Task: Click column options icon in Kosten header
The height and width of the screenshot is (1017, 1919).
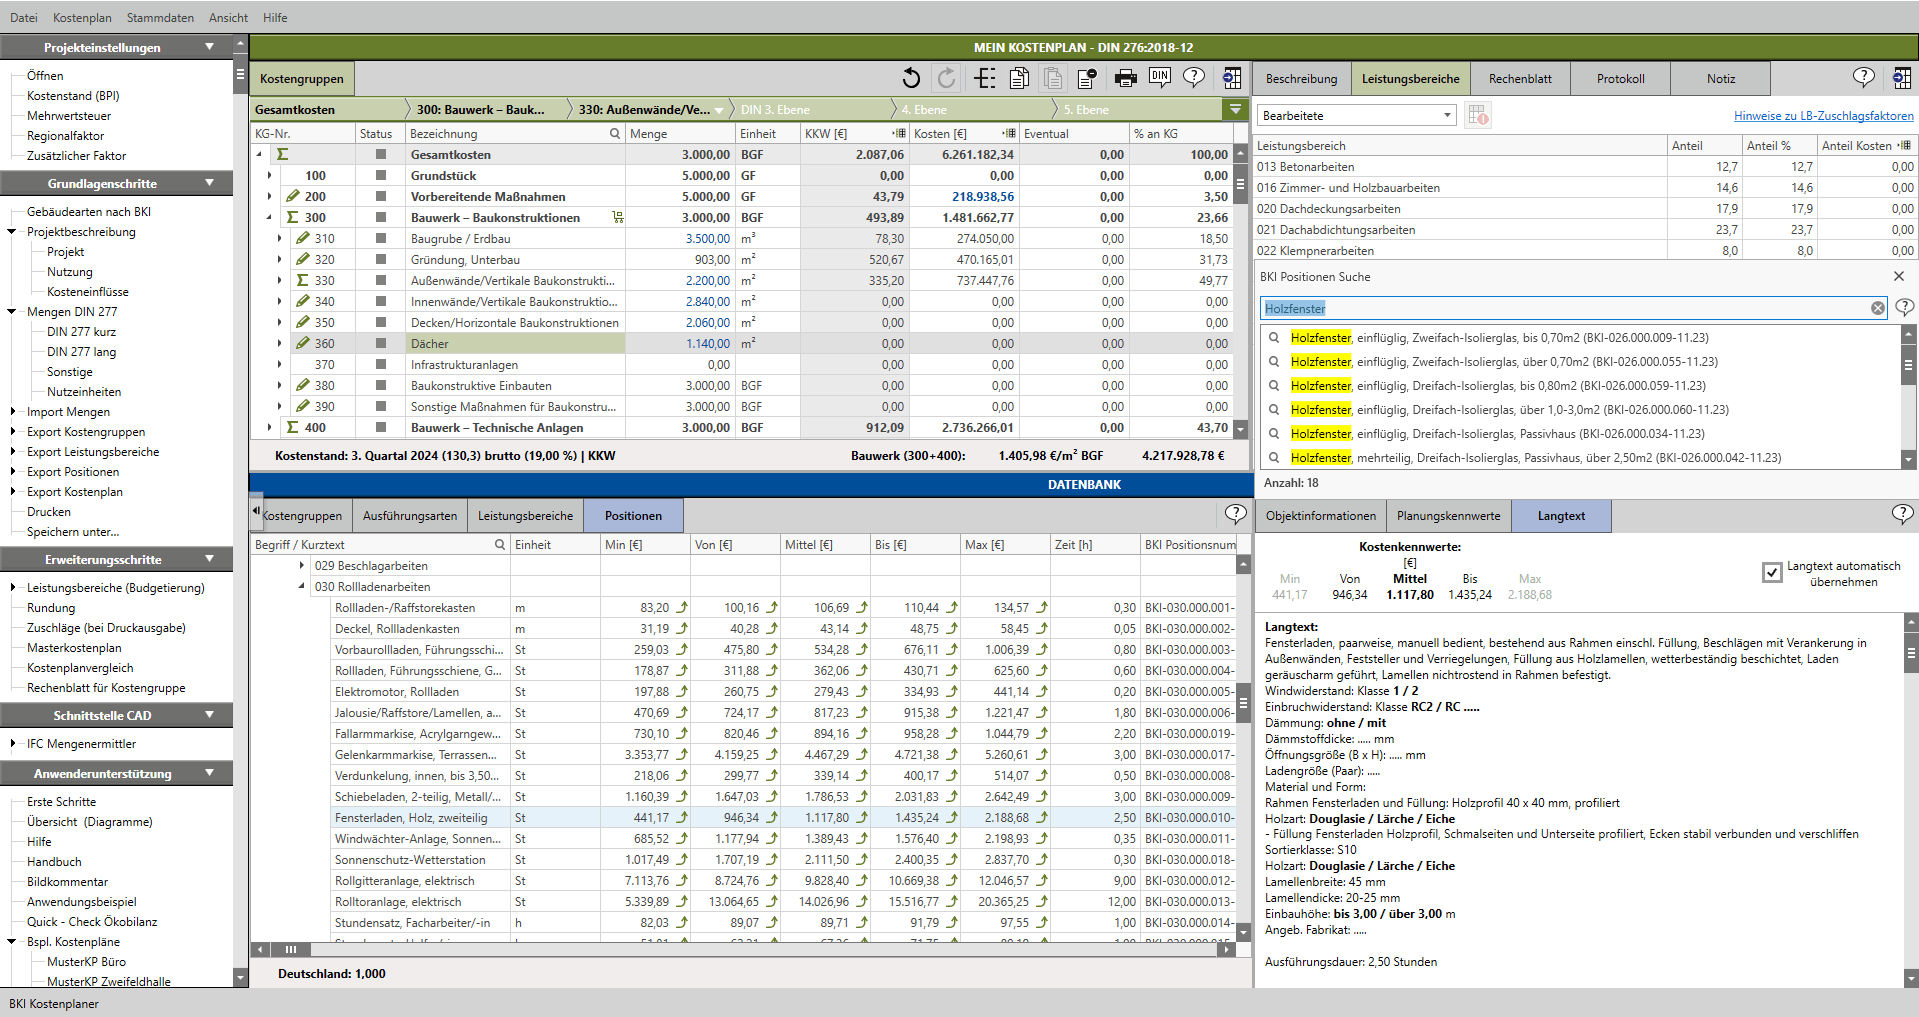Action: pyautogui.click(x=1009, y=133)
